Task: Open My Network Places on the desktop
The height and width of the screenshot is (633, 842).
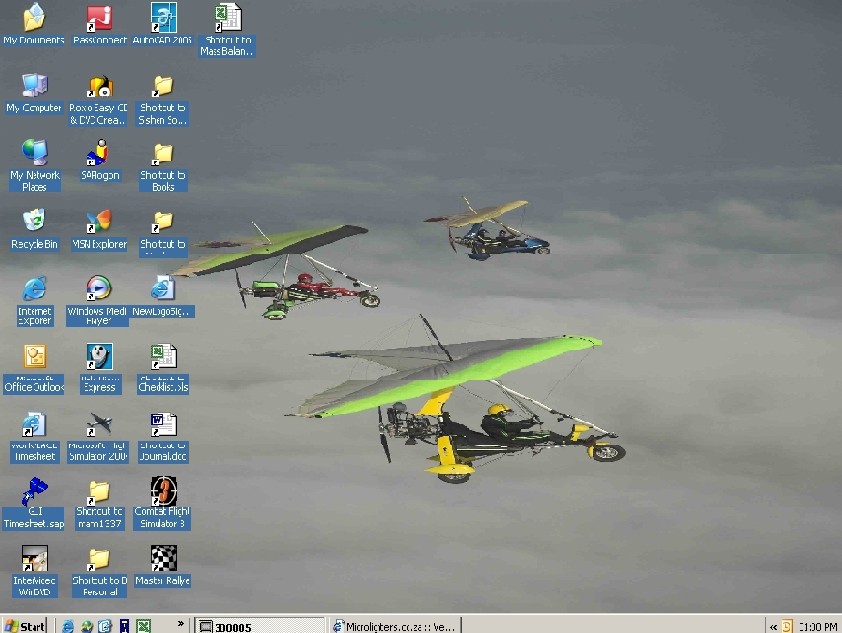Action: tap(34, 165)
